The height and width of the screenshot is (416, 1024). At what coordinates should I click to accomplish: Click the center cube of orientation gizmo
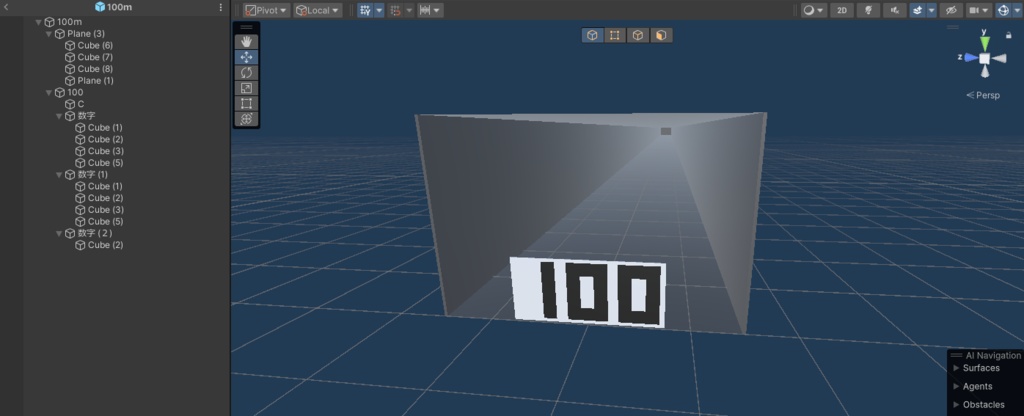[x=984, y=58]
